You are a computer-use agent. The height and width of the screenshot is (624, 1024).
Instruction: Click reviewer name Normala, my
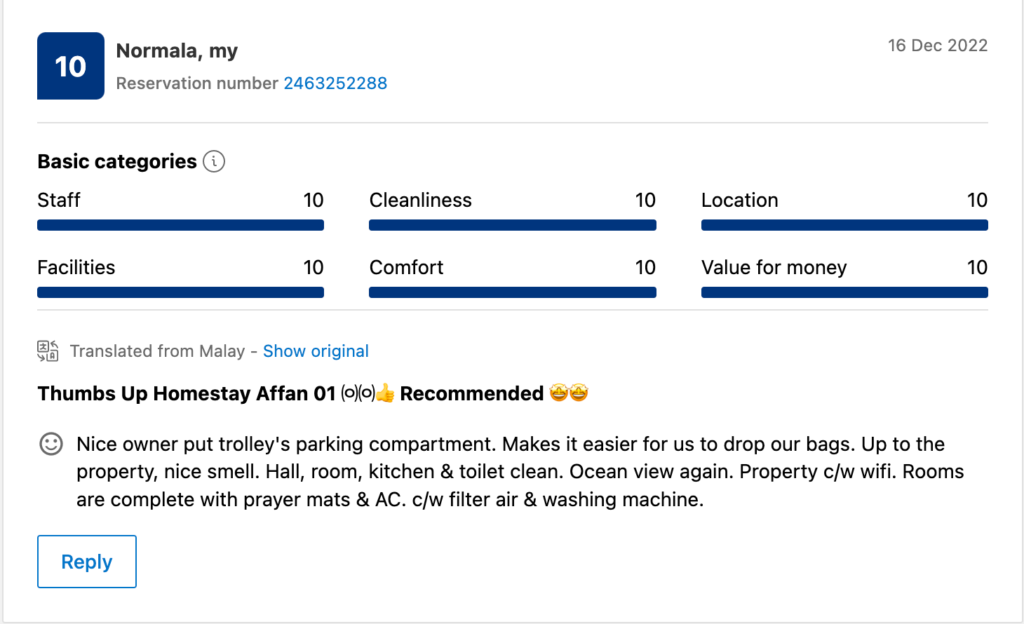click(177, 51)
